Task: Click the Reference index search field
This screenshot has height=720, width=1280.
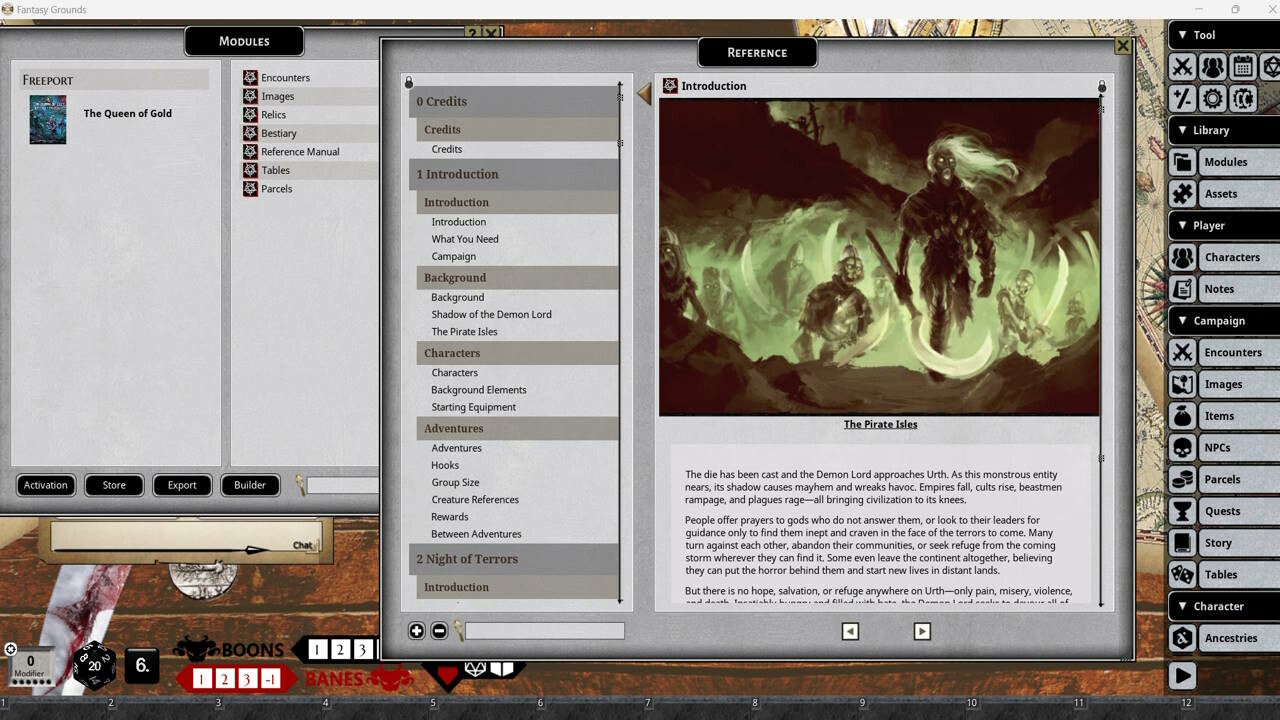Action: click(544, 631)
